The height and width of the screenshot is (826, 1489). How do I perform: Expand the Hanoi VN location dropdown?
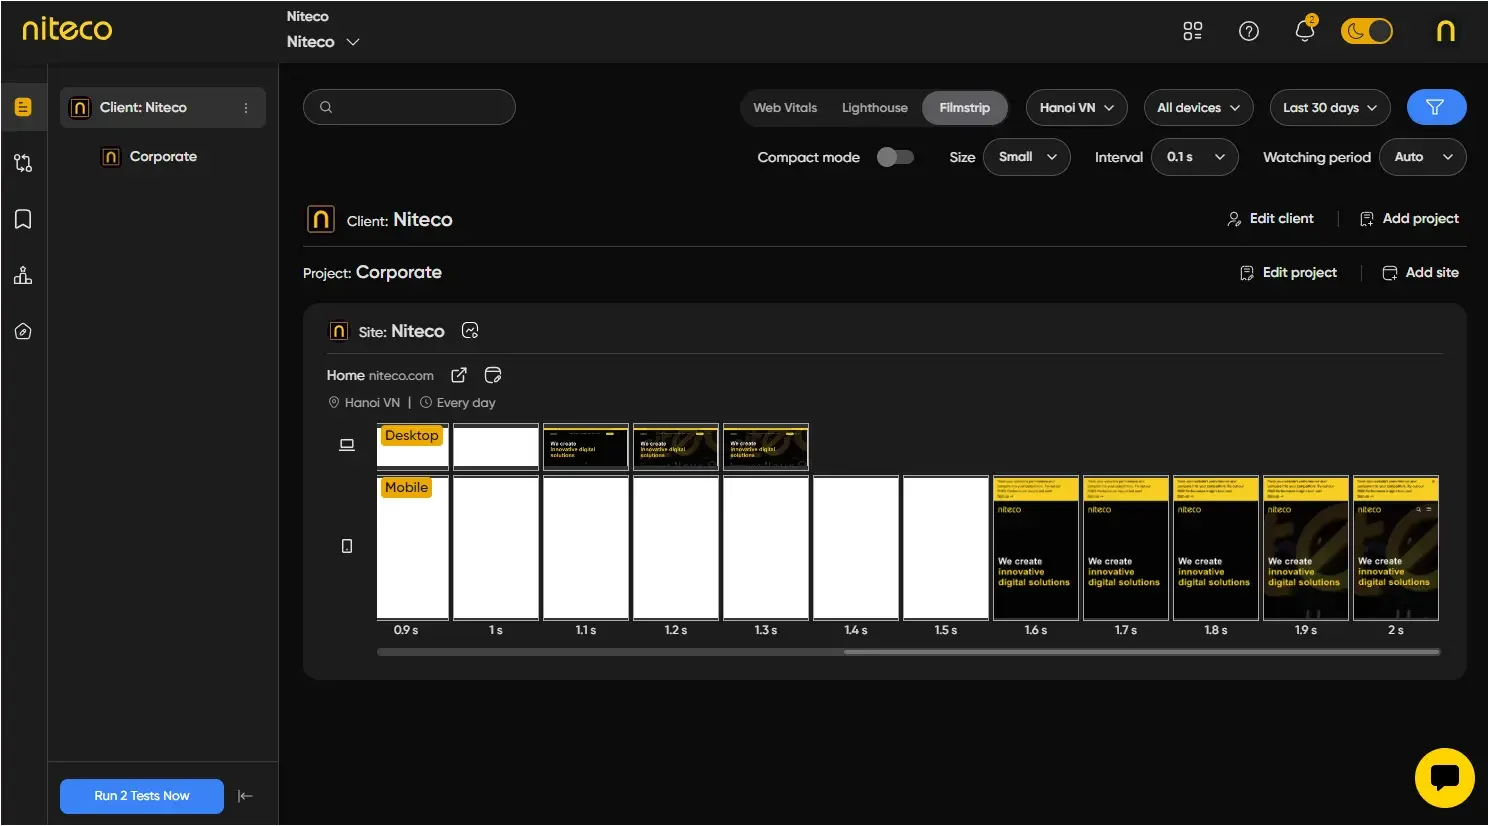[1076, 108]
